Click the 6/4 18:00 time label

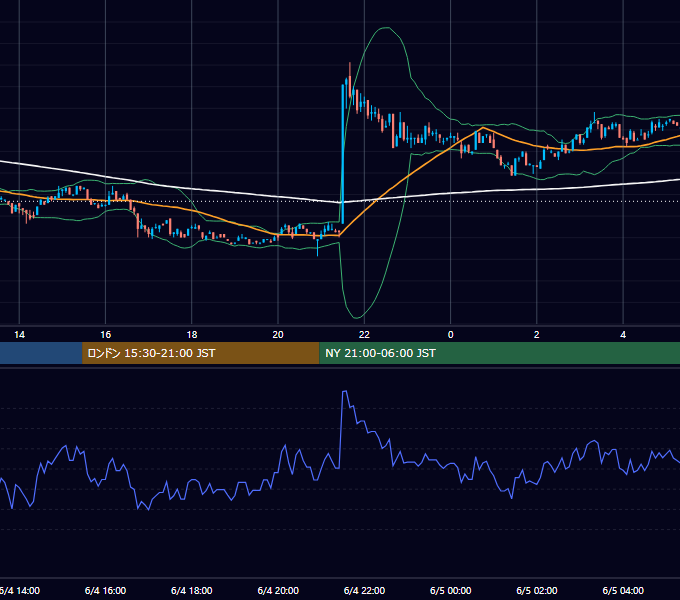point(192,590)
